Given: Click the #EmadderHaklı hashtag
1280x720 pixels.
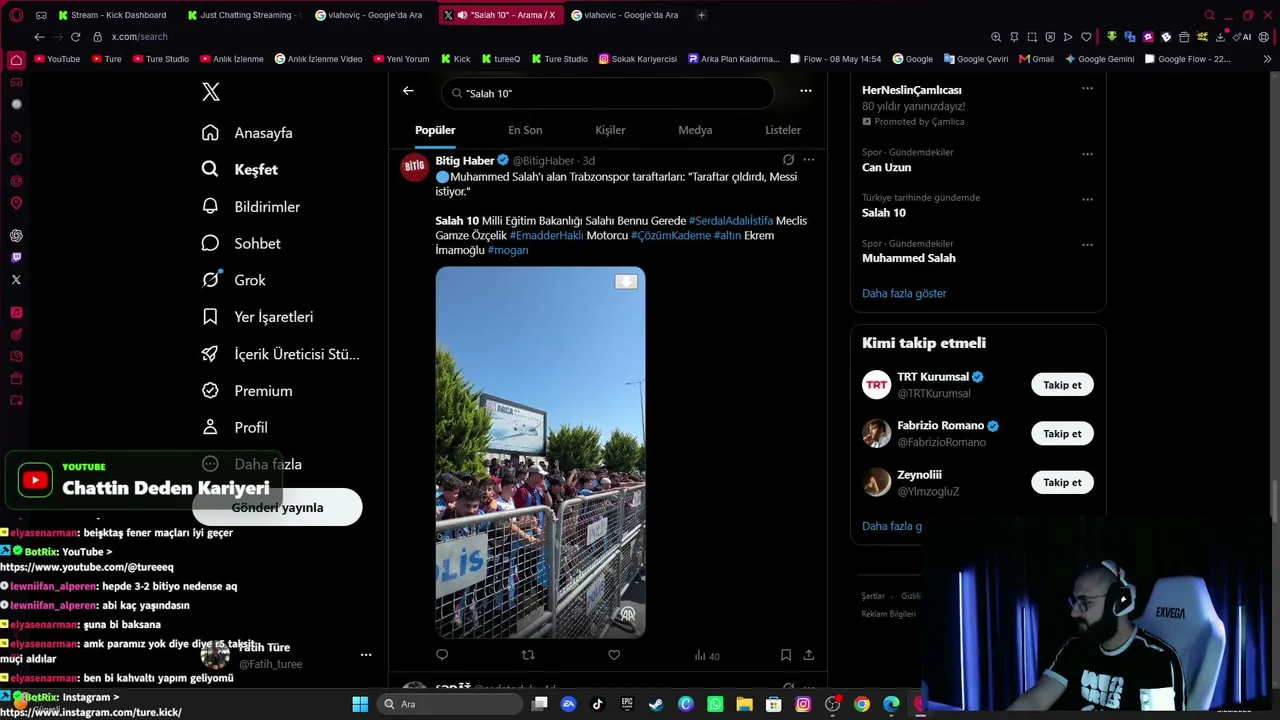Looking at the screenshot, I should (x=546, y=236).
